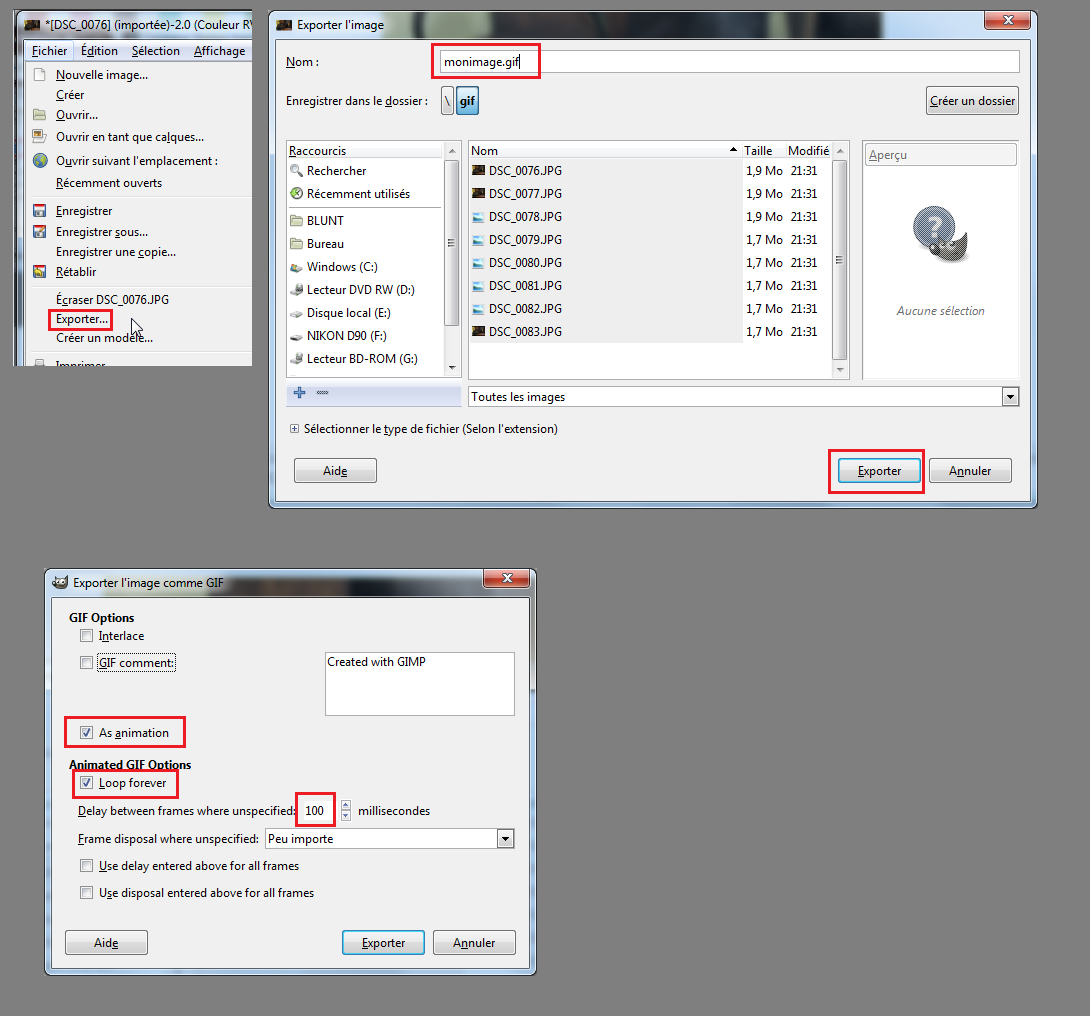The height and width of the screenshot is (1016, 1090).
Task: Increase the frame delay with up arrow
Action: (x=346, y=805)
